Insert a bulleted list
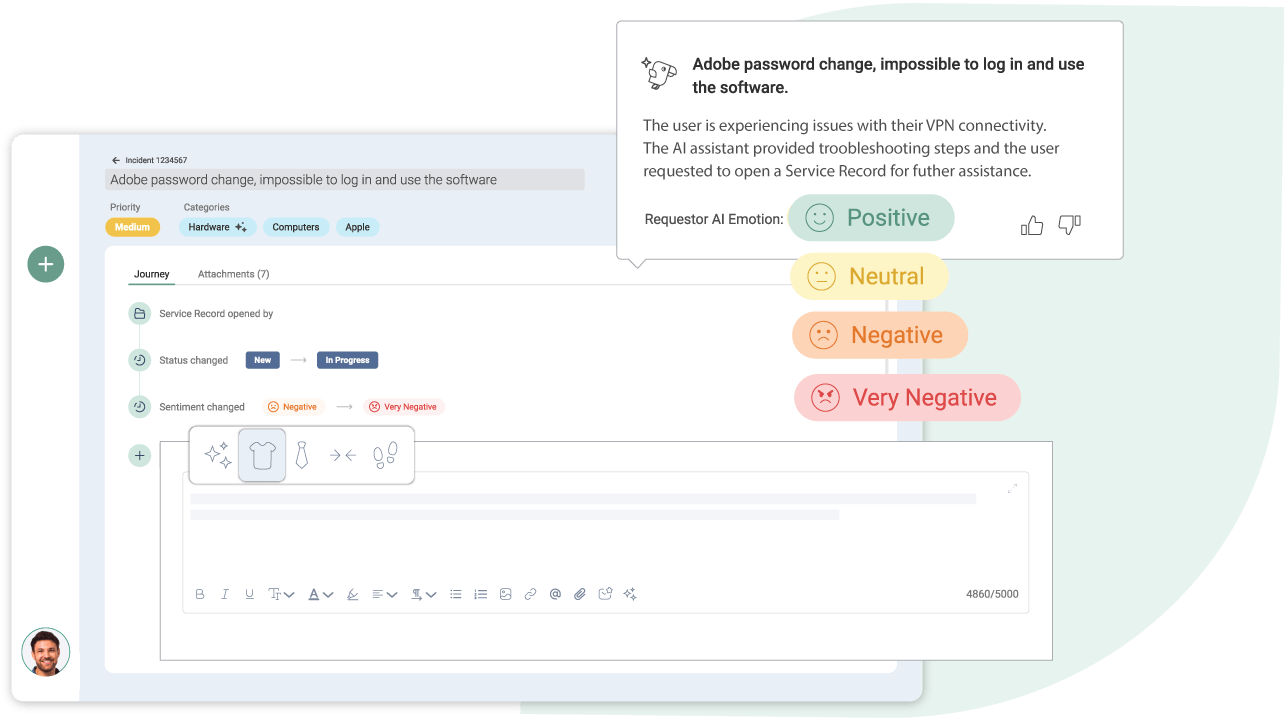1284x720 pixels. [x=456, y=594]
